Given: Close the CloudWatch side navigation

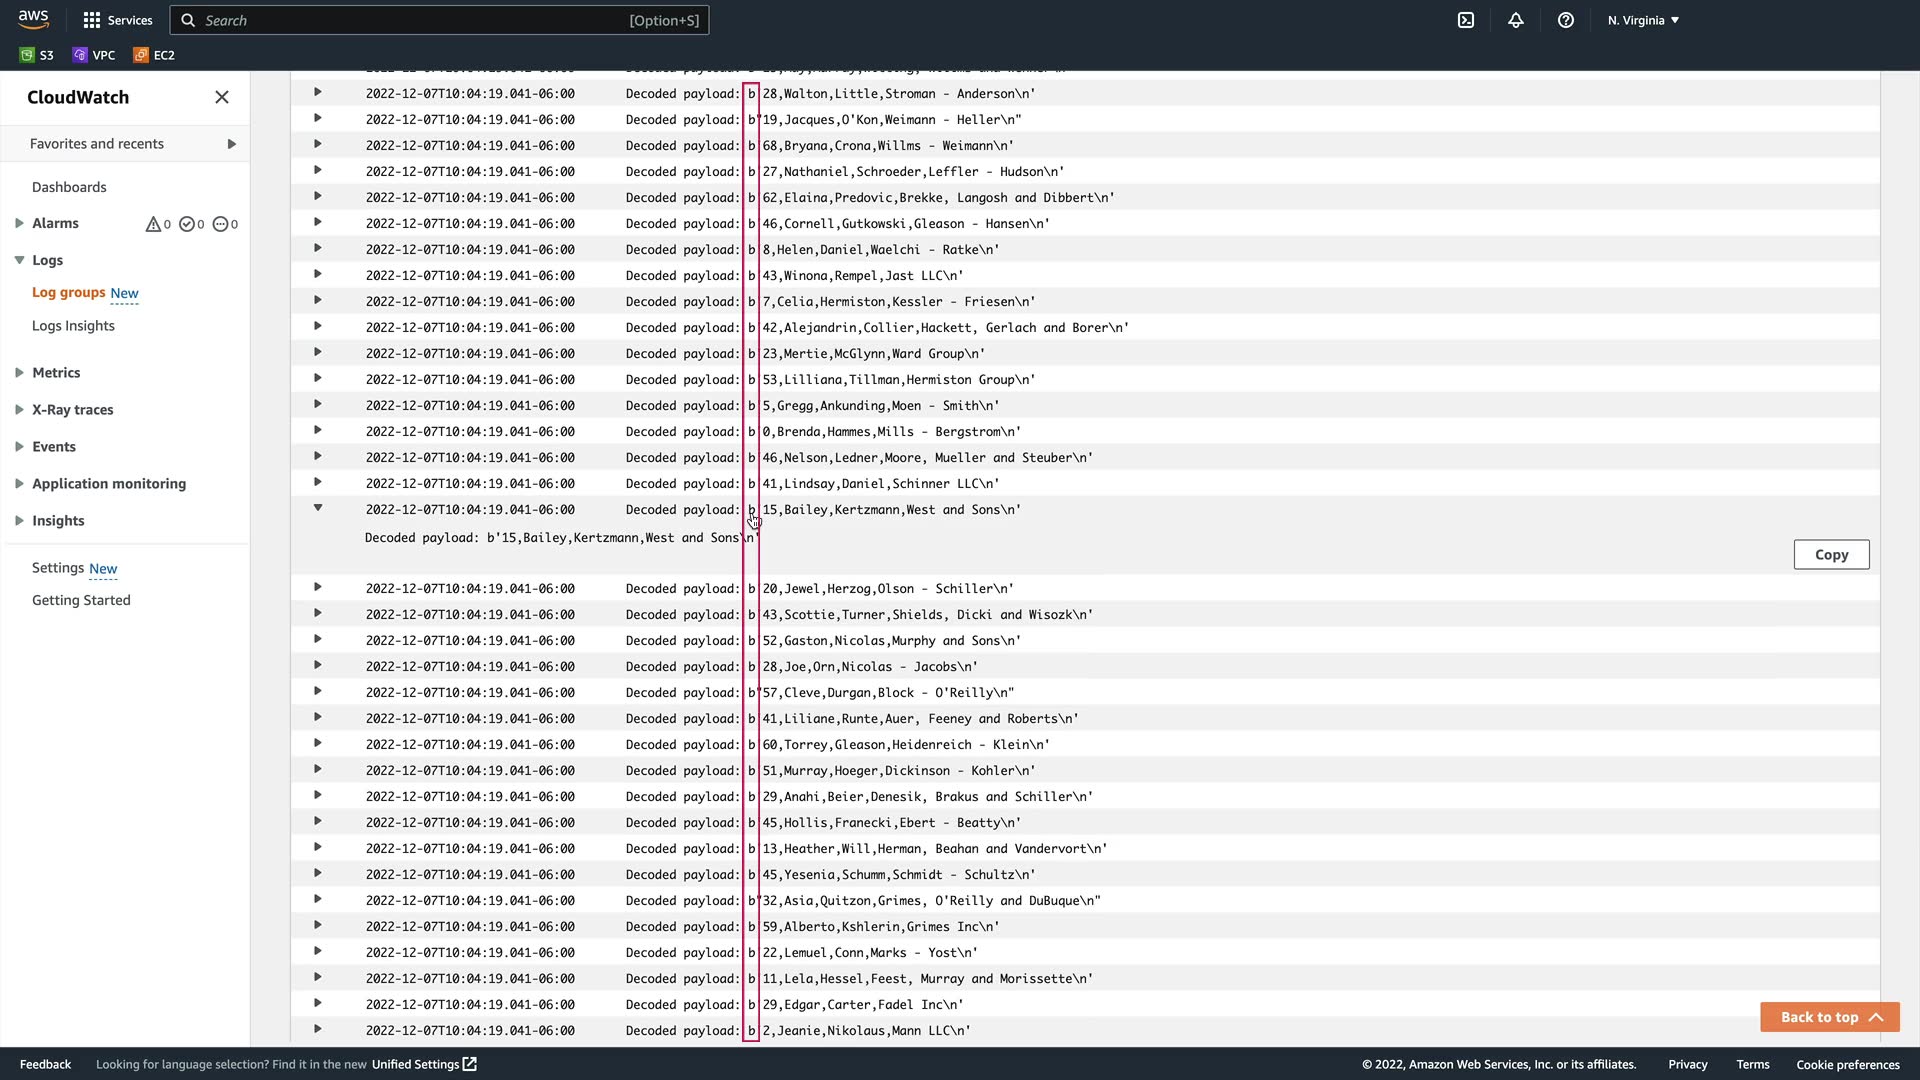Looking at the screenshot, I should 222,97.
